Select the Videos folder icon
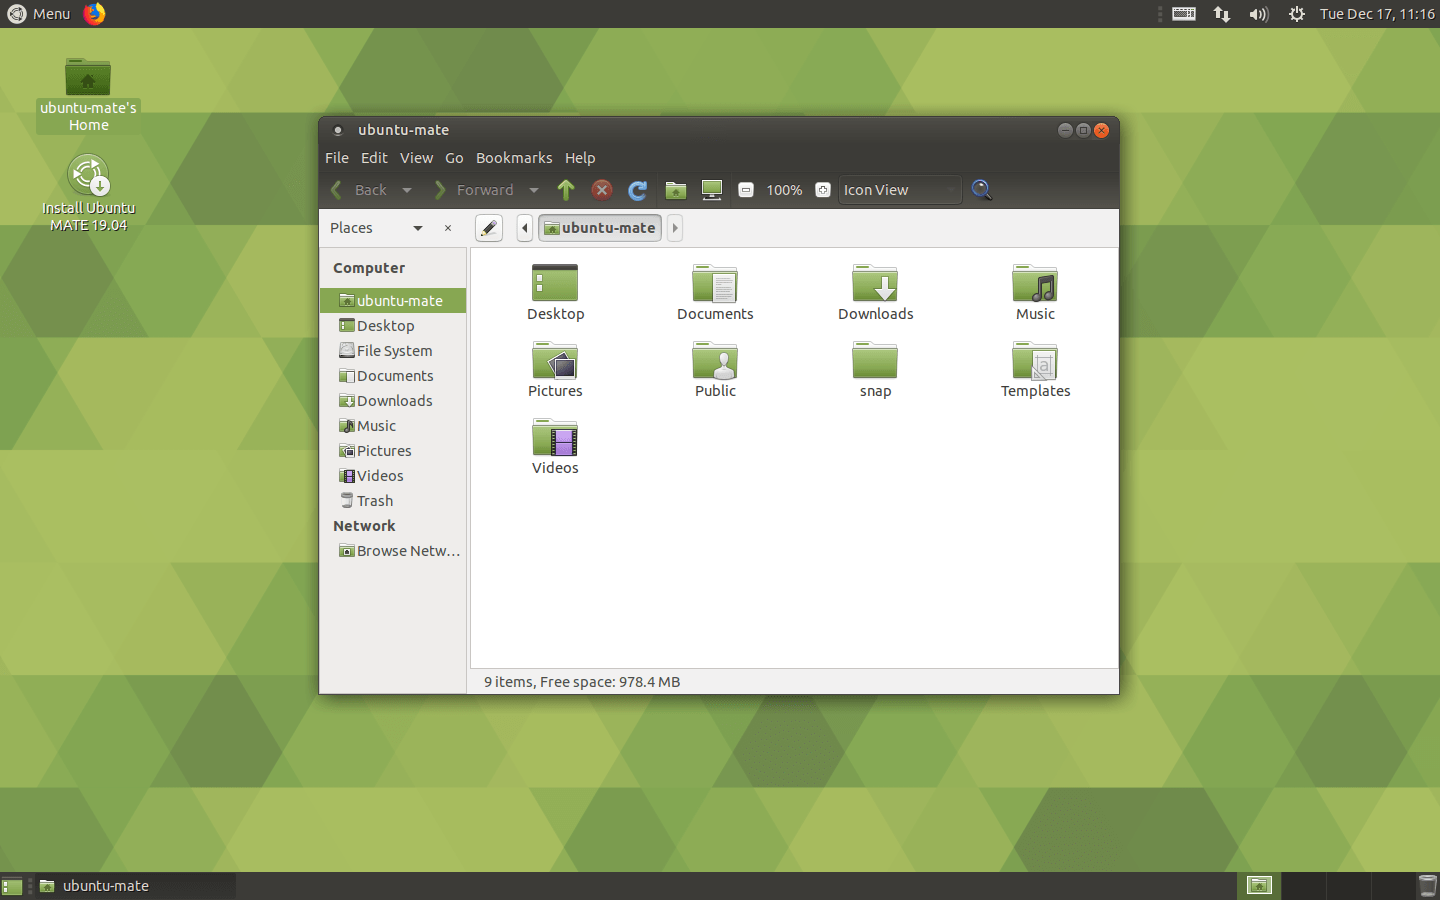Viewport: 1440px width, 900px height. (x=555, y=437)
